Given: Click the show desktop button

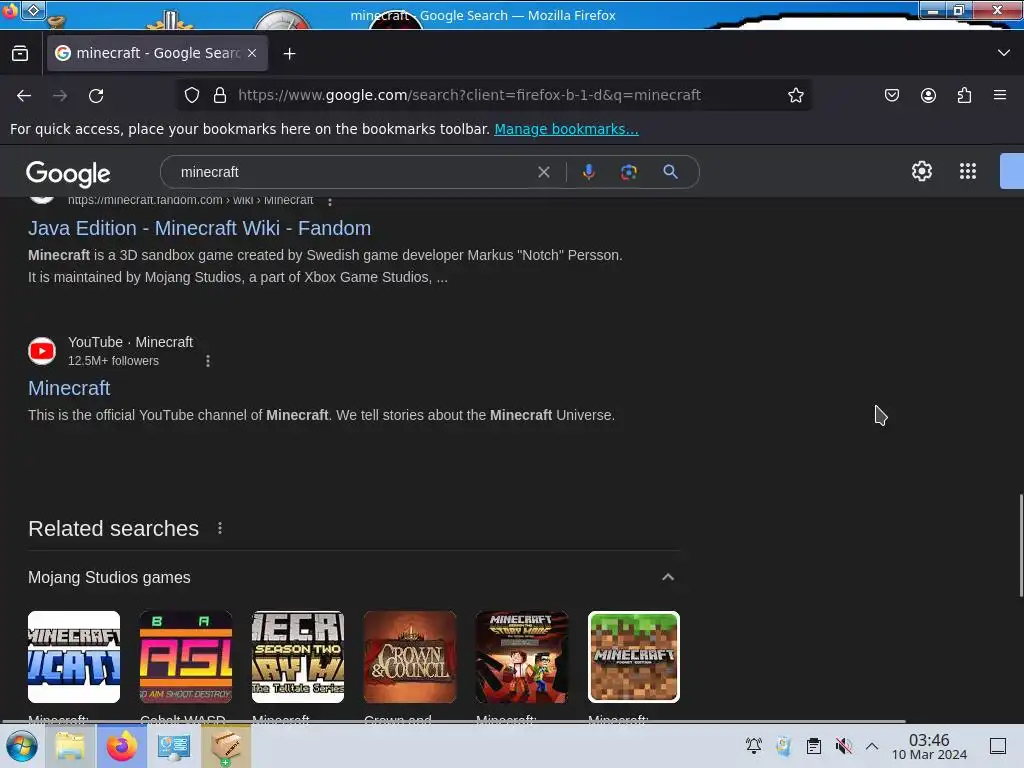Looking at the screenshot, I should pyautogui.click(x=998, y=746).
